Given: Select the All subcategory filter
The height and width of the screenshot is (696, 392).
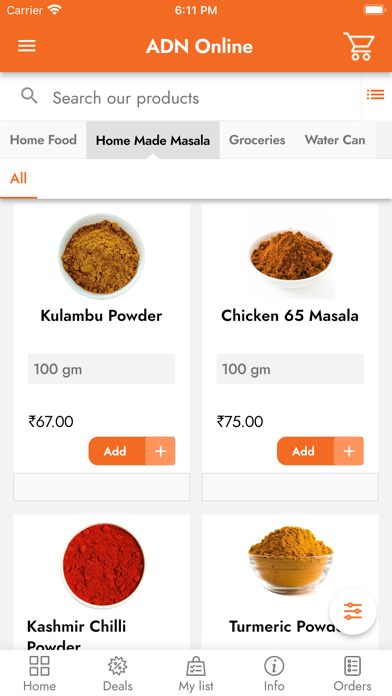Looking at the screenshot, I should [19, 178].
